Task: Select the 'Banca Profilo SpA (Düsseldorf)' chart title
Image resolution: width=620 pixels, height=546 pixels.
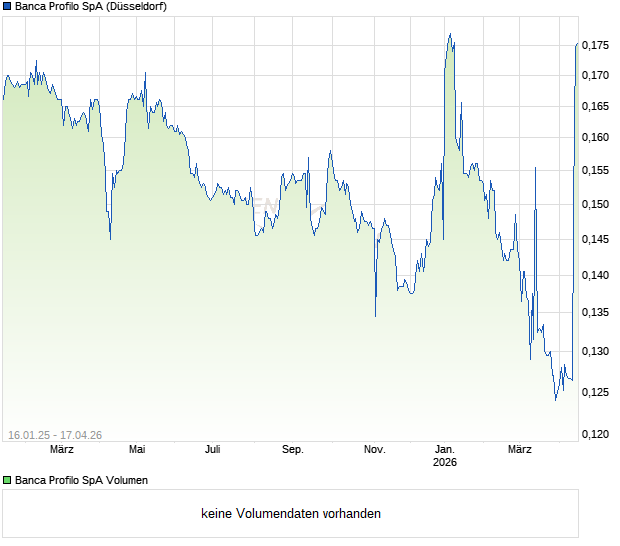Action: click(91, 6)
